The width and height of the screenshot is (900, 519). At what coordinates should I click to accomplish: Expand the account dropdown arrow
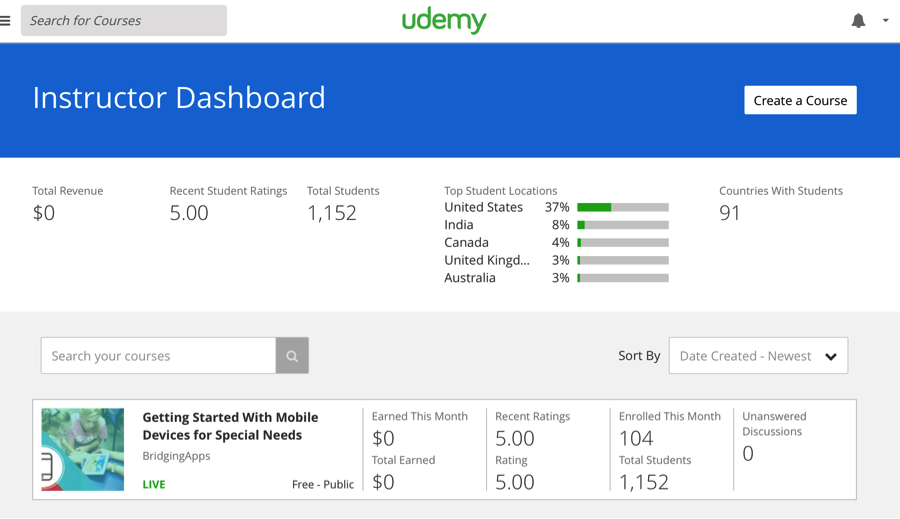click(885, 20)
